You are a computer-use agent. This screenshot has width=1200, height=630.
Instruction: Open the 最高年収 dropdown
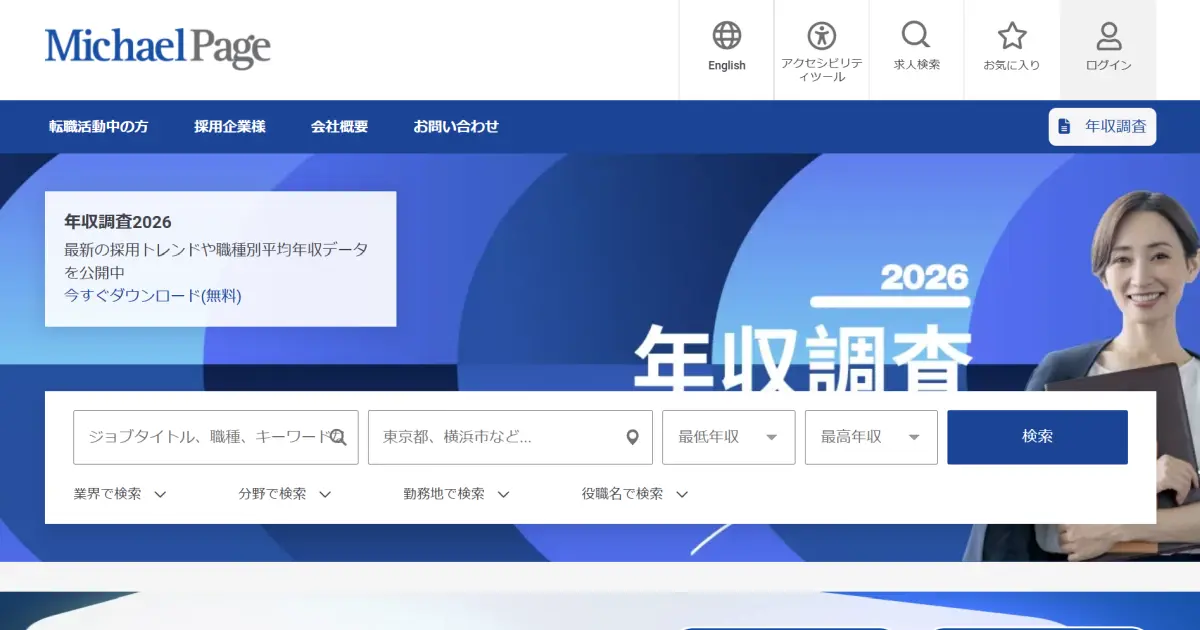(x=870, y=437)
